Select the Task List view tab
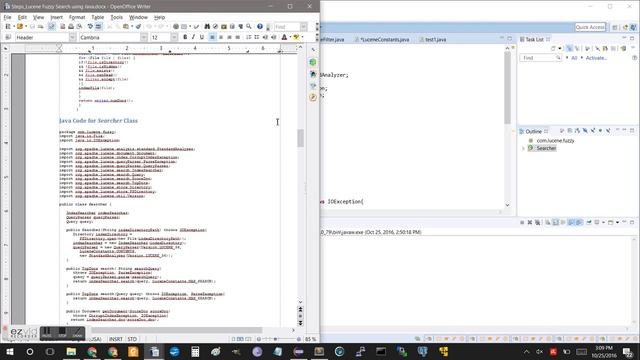The height and width of the screenshot is (360, 640). coord(534,39)
